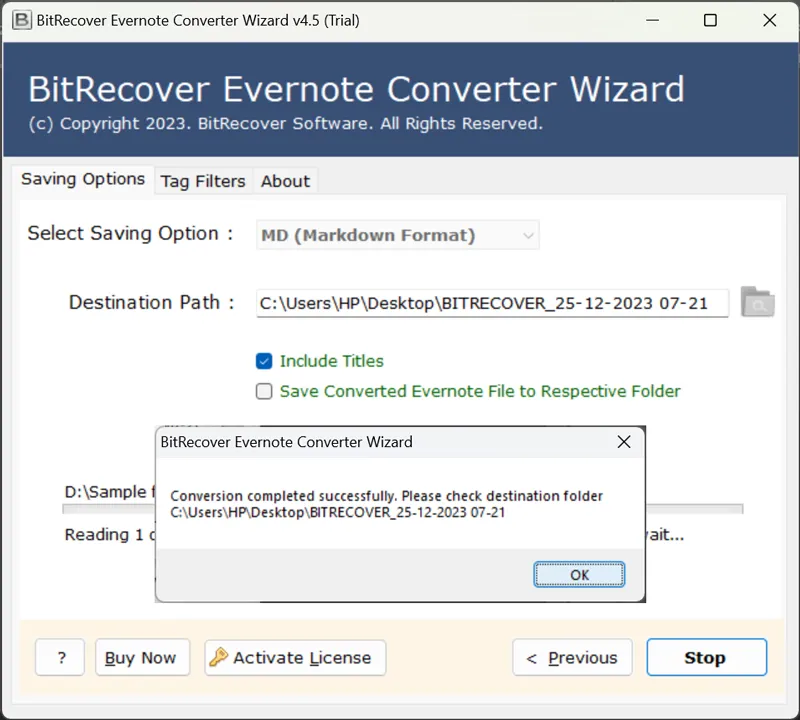
Task: Switch to the Tag Filters tab
Action: coord(203,181)
